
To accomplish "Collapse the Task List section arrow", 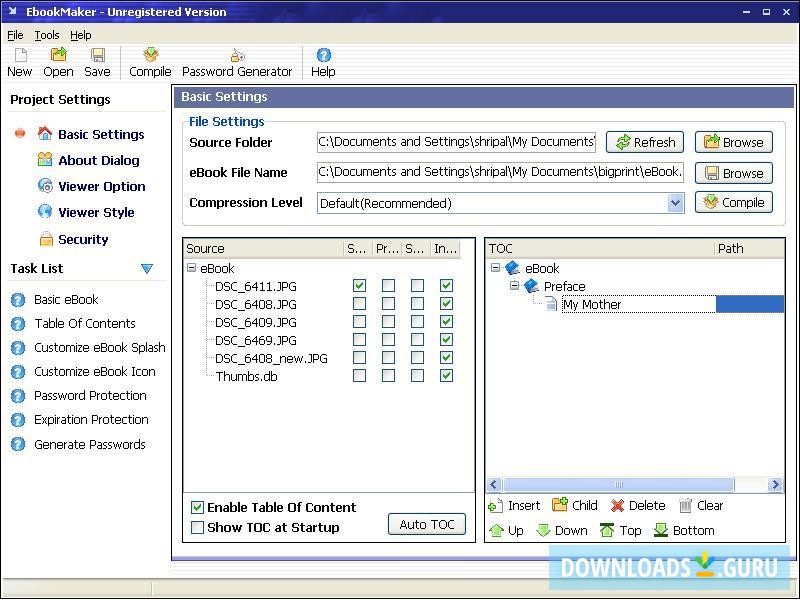I will 147,268.
